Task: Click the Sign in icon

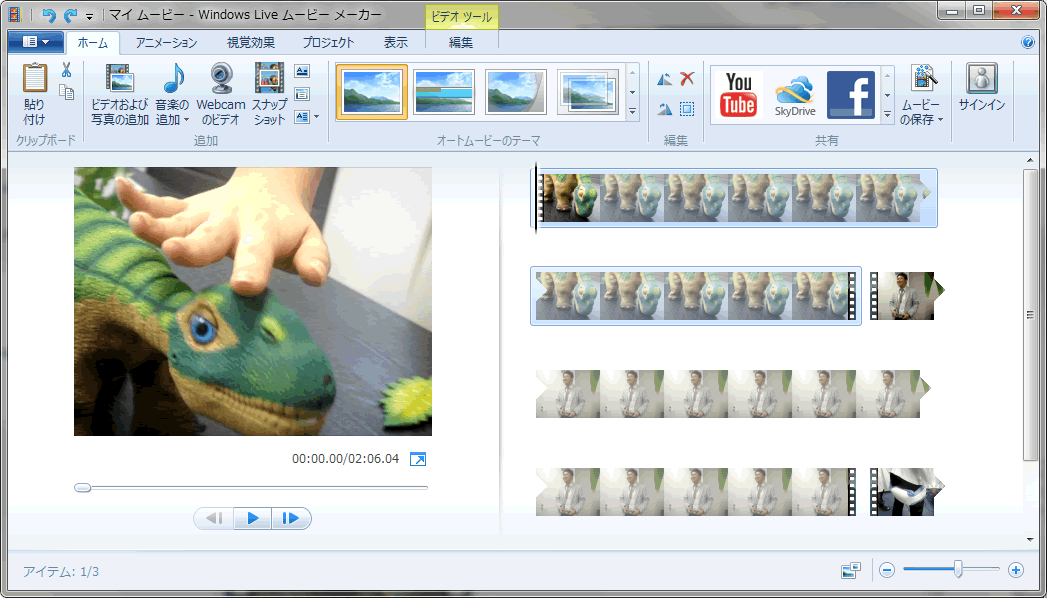Action: (x=981, y=79)
